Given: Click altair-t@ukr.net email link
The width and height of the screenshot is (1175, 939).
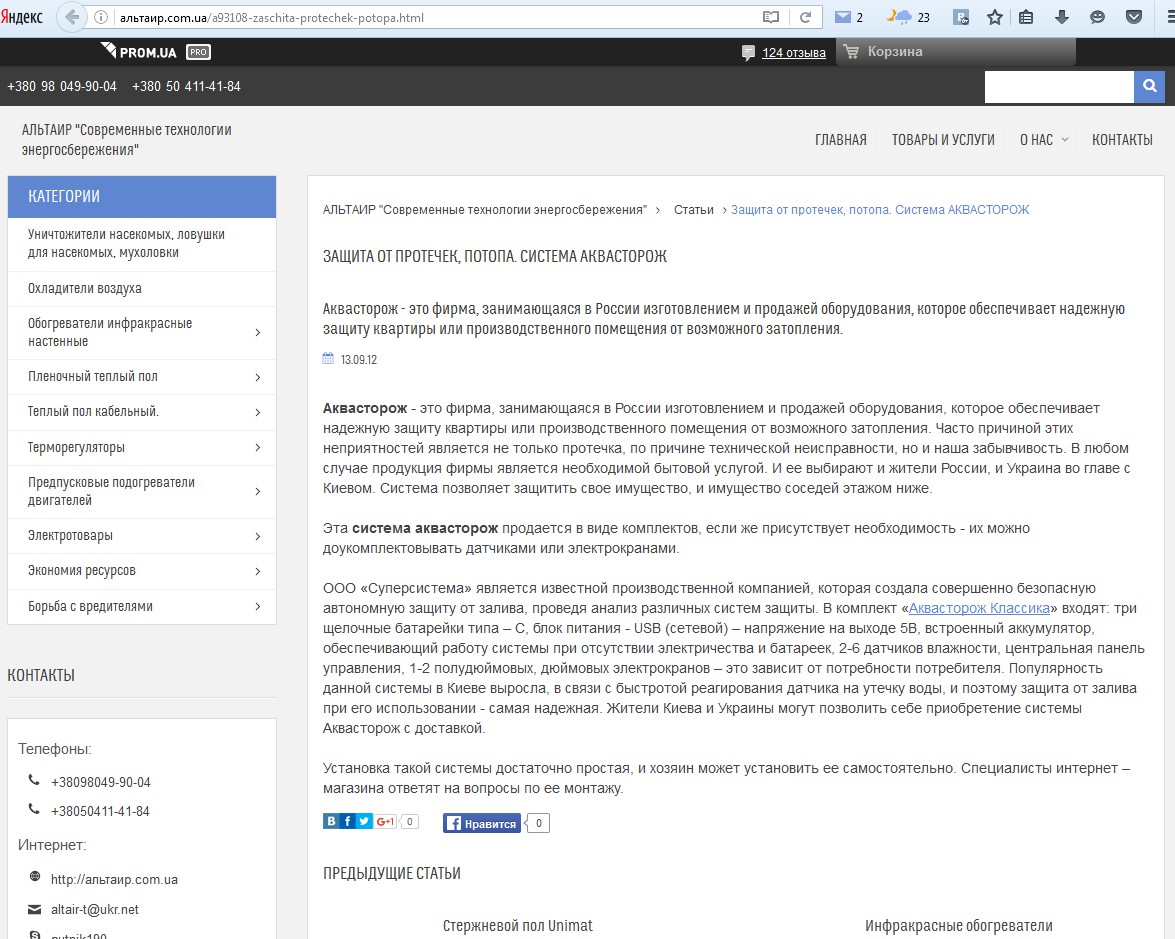Looking at the screenshot, I should (x=94, y=909).
